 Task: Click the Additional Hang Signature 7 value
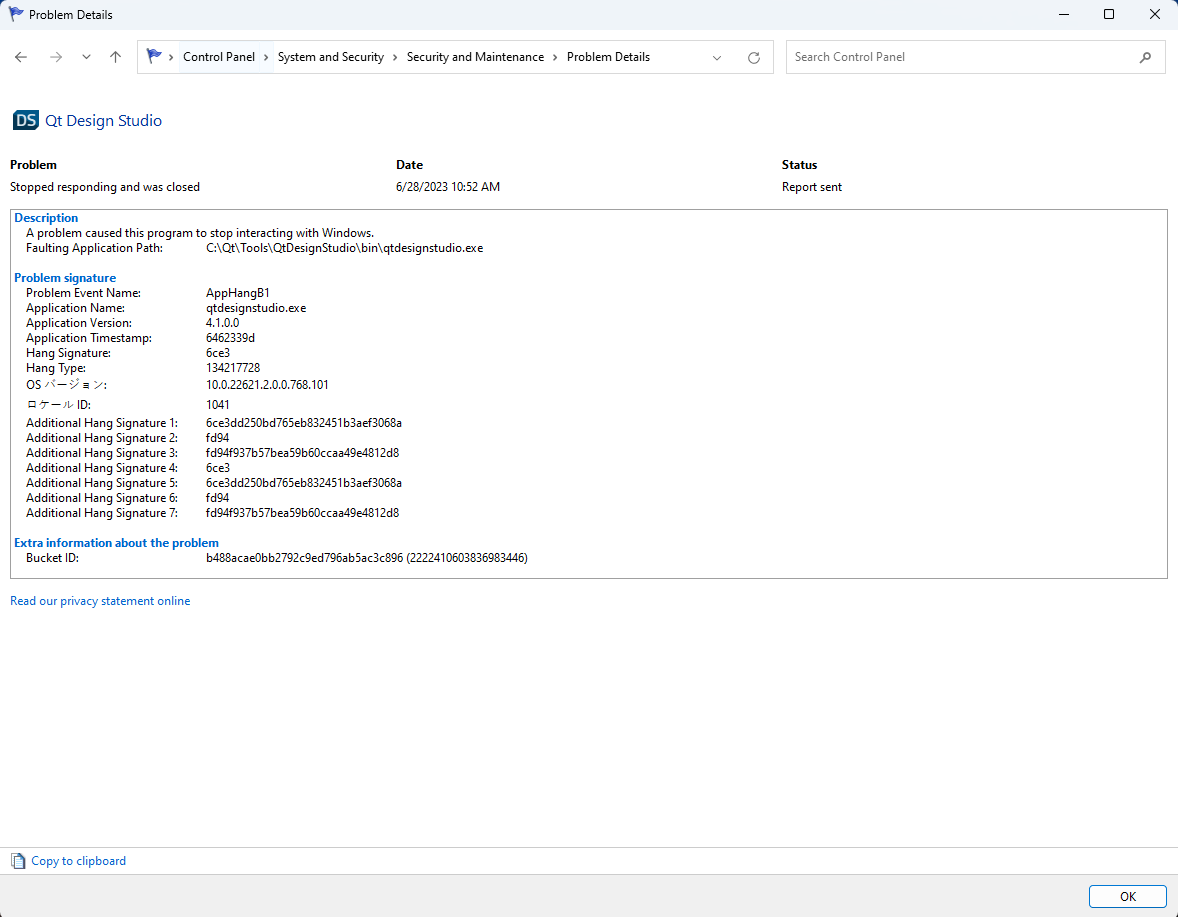coord(302,513)
